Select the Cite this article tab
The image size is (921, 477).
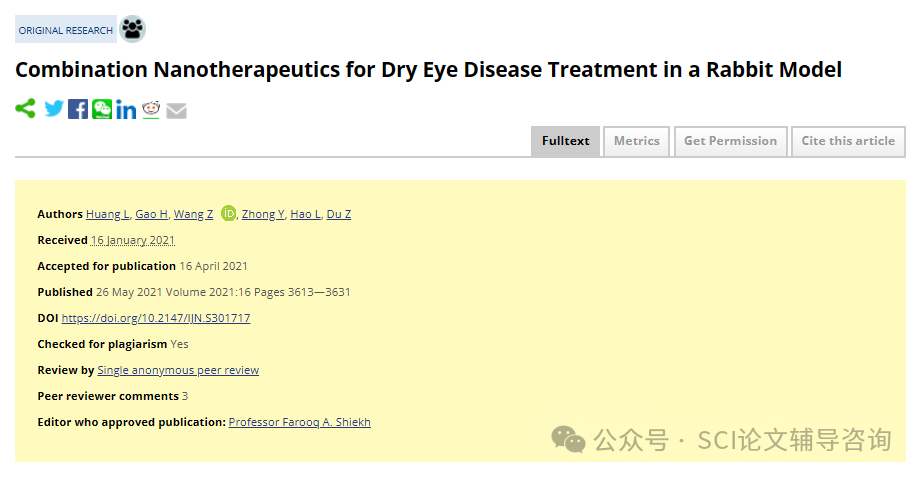pyautogui.click(x=848, y=141)
